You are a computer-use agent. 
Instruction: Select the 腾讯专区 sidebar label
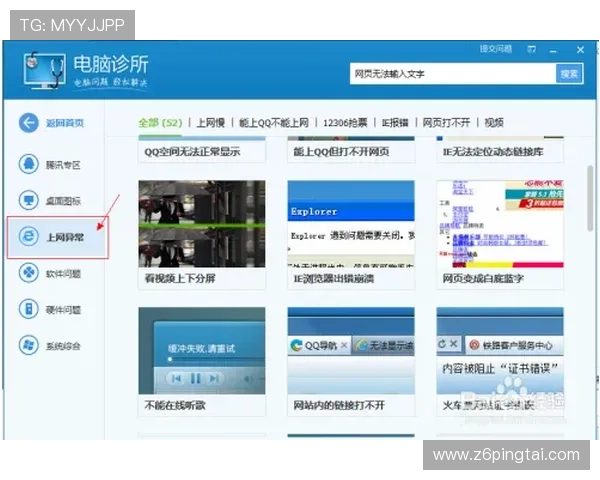(x=63, y=165)
